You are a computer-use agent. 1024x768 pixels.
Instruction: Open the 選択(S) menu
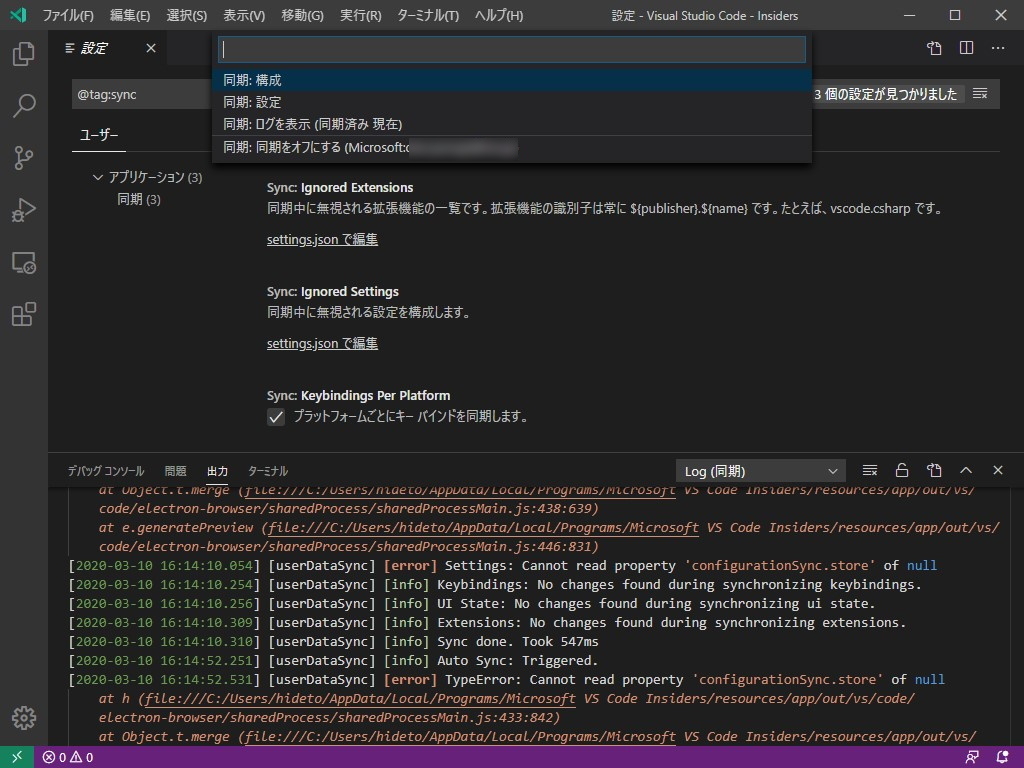[187, 15]
